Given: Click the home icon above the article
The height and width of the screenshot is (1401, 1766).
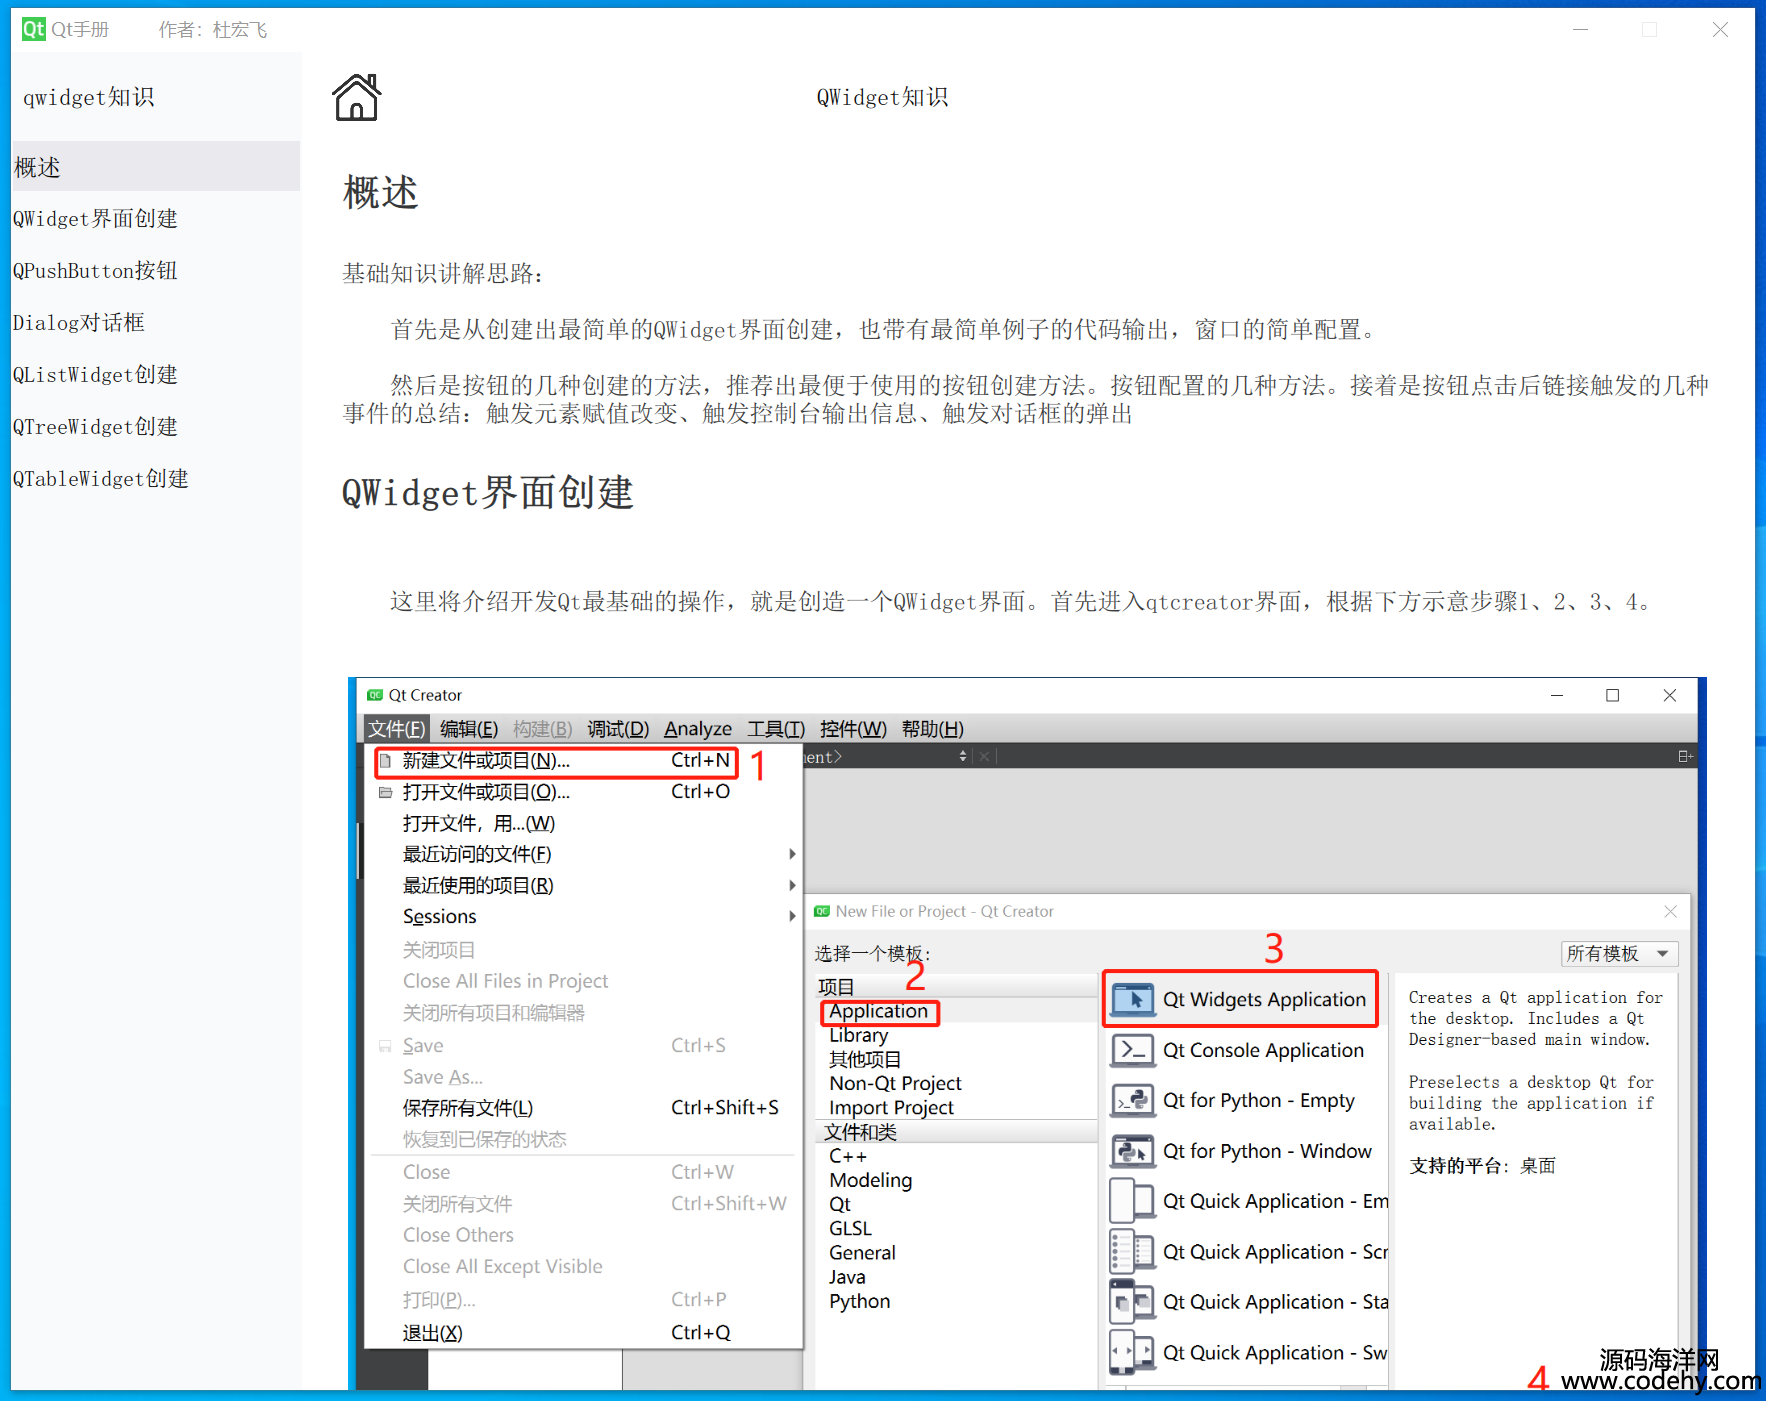Looking at the screenshot, I should 357,97.
